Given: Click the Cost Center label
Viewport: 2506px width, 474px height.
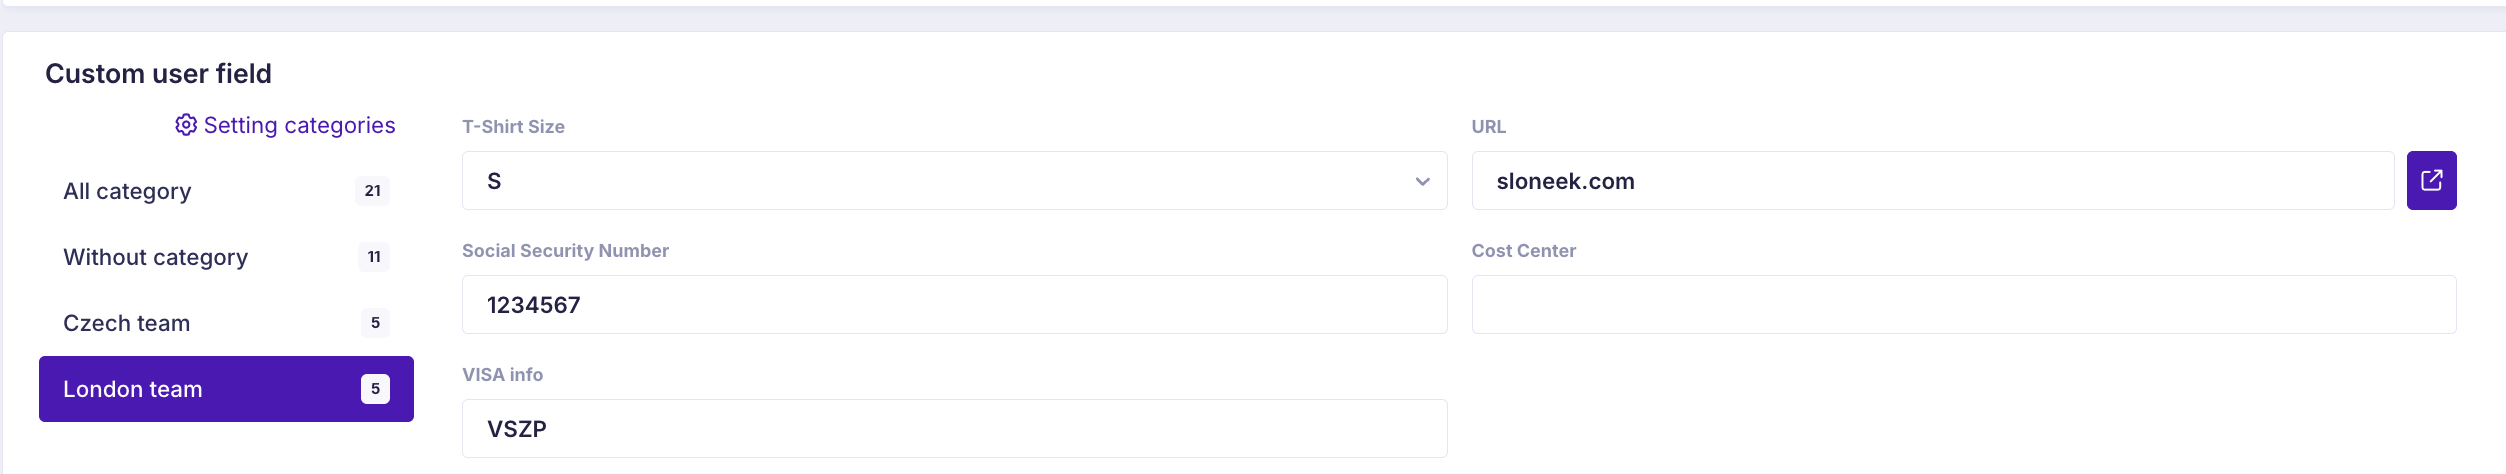Looking at the screenshot, I should (x=1523, y=251).
